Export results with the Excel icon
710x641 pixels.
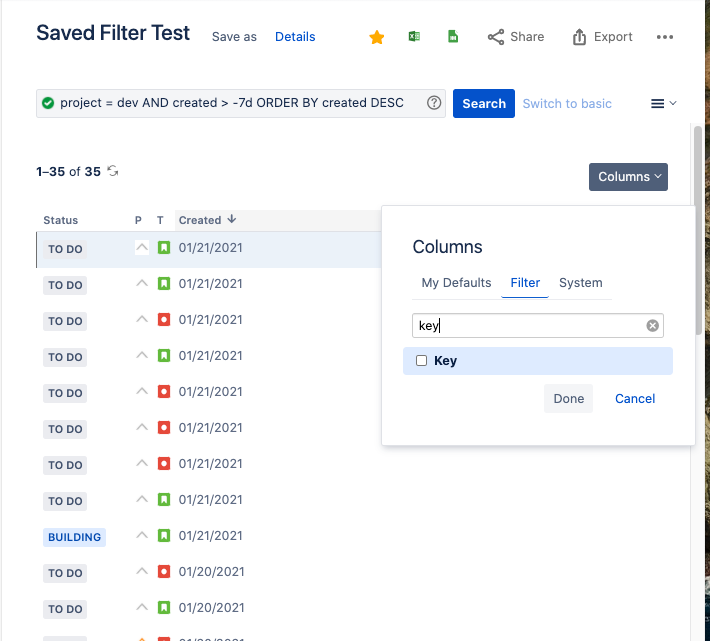pyautogui.click(x=414, y=36)
